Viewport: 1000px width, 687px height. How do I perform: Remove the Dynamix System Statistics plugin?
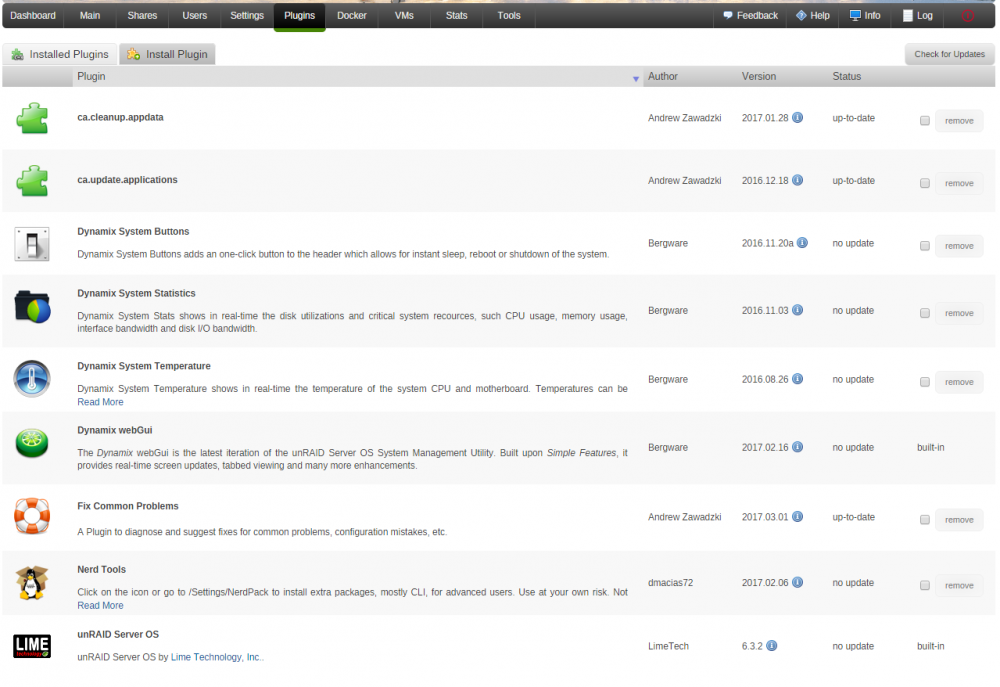pyautogui.click(x=959, y=313)
